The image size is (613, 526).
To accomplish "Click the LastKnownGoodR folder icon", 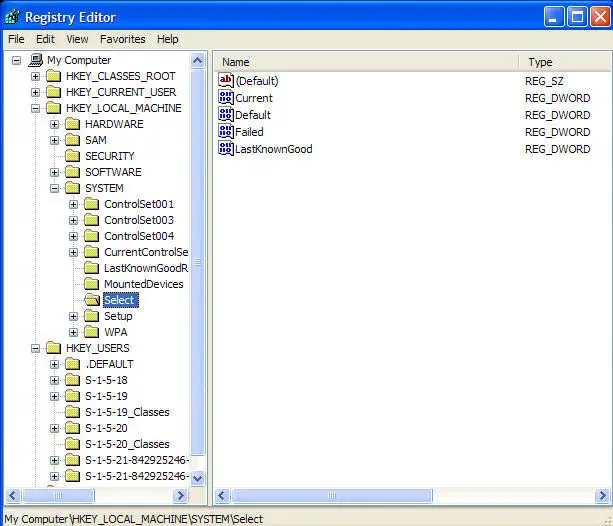I will (x=91, y=268).
